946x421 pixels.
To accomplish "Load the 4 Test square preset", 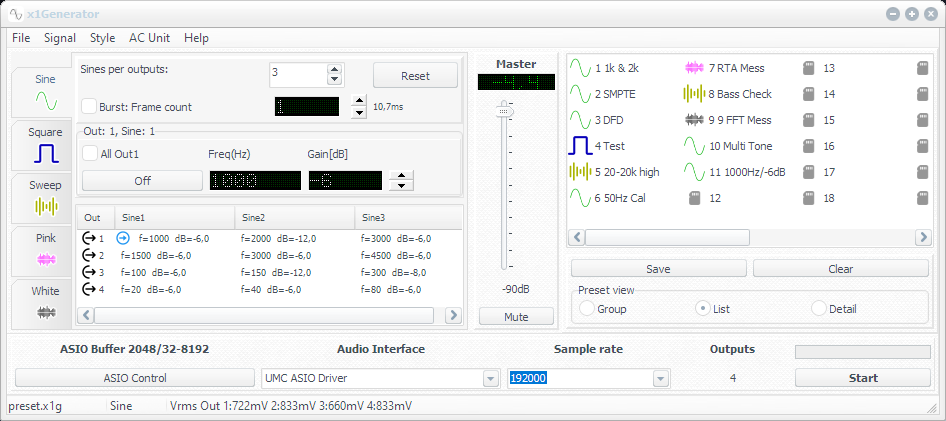I will [x=581, y=146].
